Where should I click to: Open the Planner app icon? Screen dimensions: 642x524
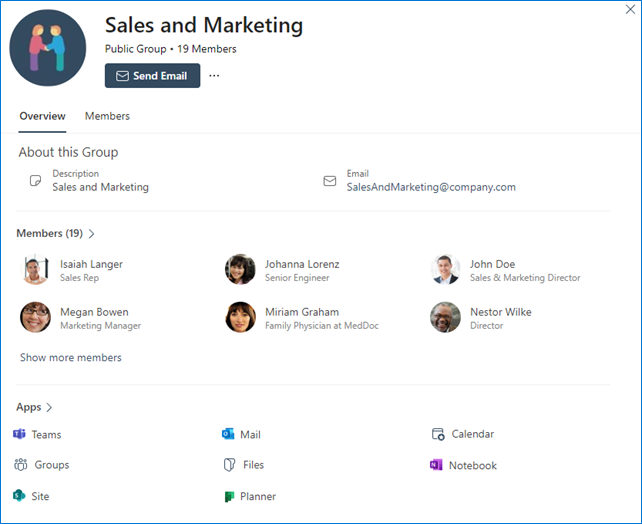tap(229, 496)
